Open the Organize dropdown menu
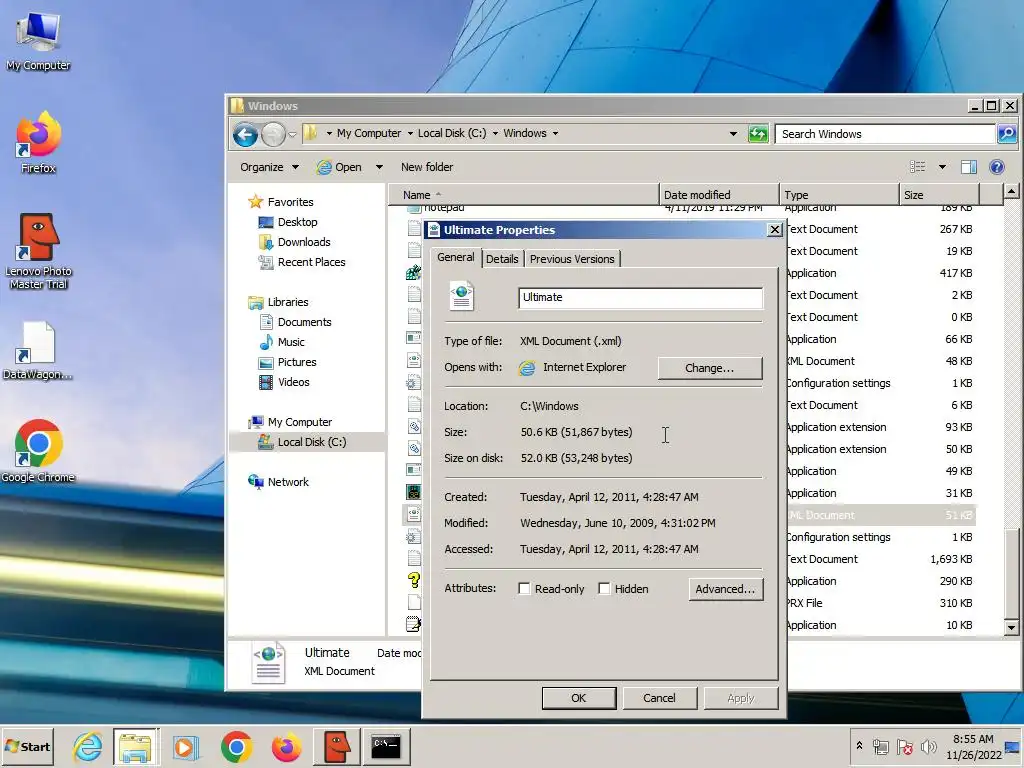Viewport: 1024px width, 768px height. 269,167
